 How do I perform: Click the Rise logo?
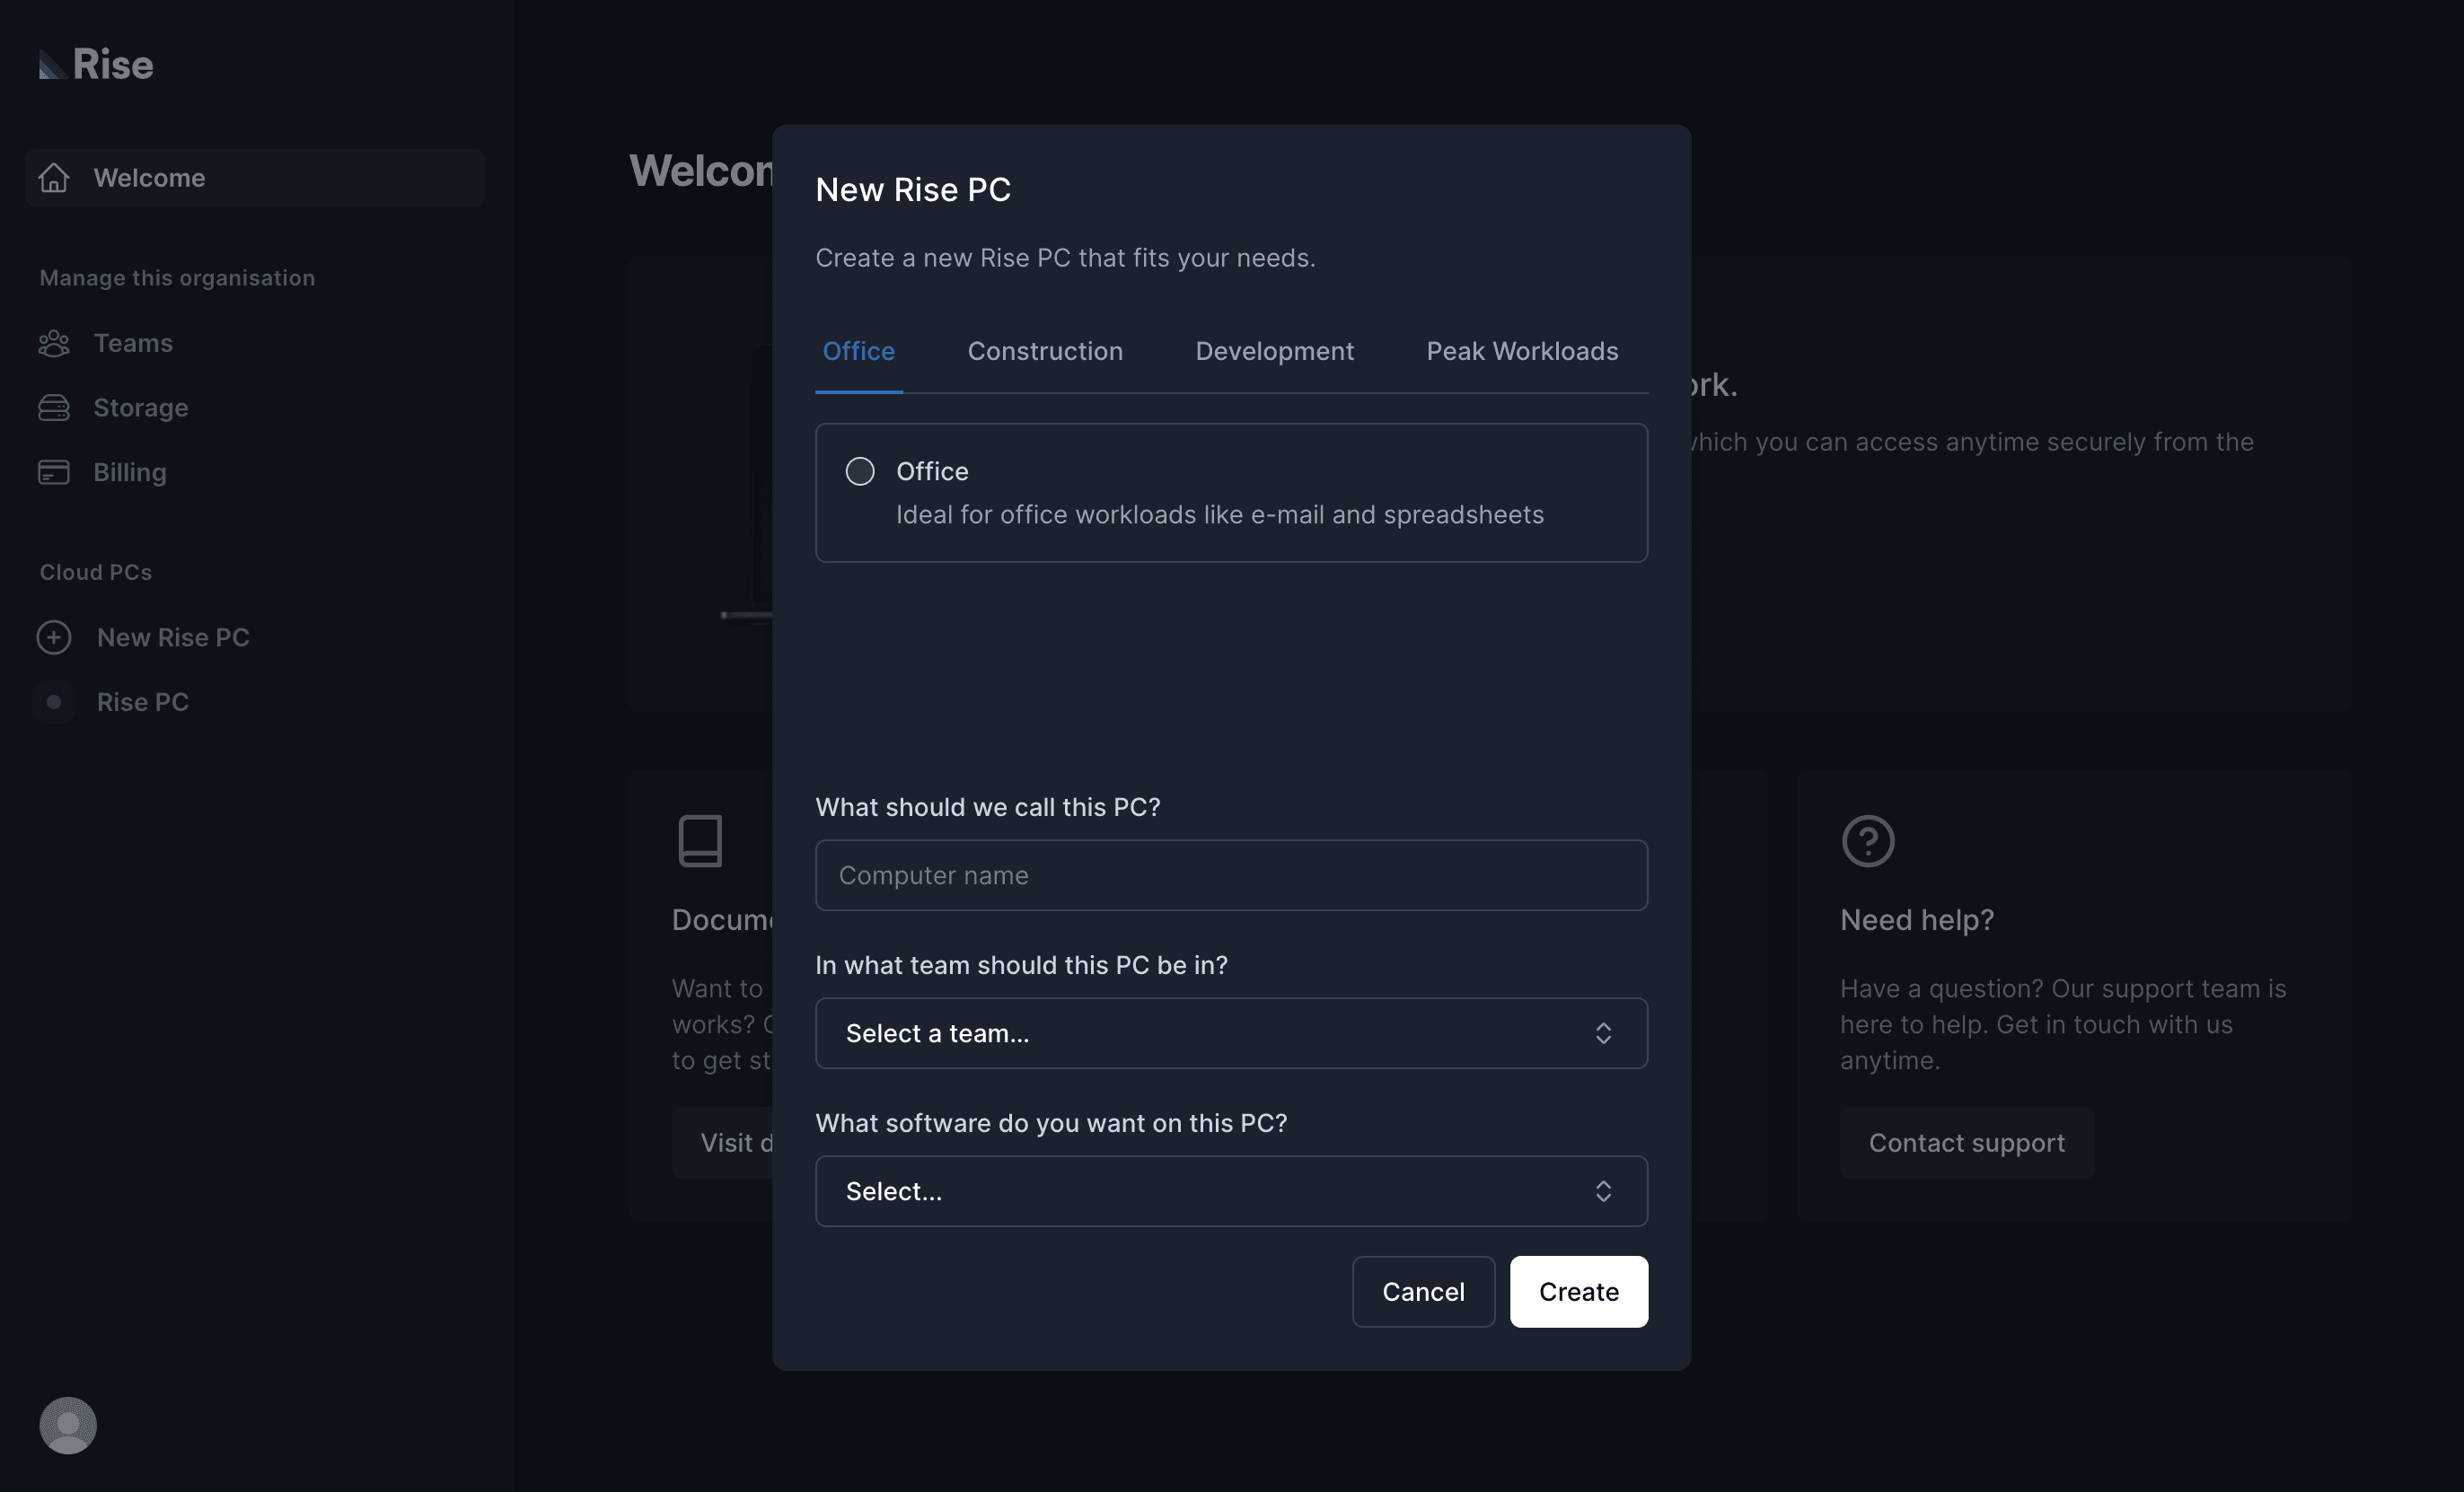click(x=96, y=64)
